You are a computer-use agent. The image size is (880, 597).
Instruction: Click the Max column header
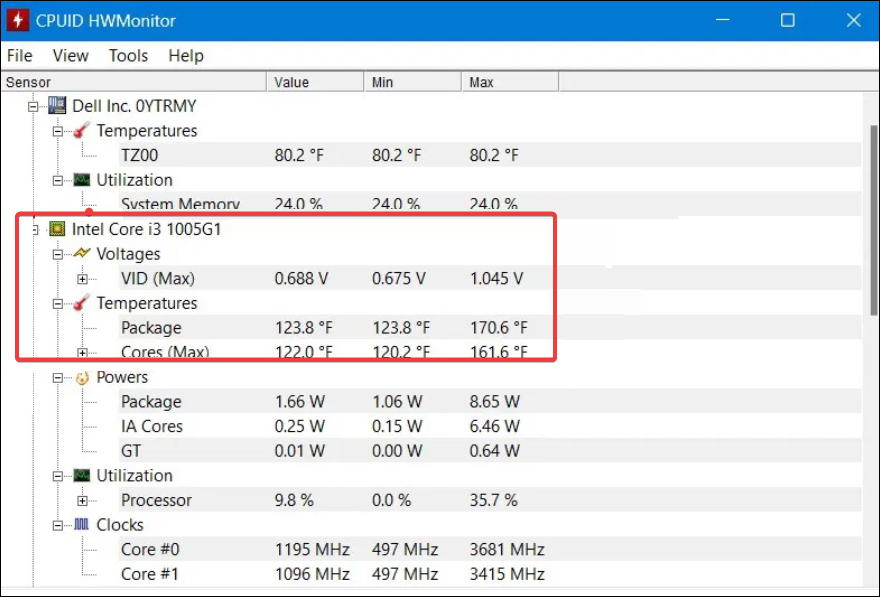click(x=481, y=82)
